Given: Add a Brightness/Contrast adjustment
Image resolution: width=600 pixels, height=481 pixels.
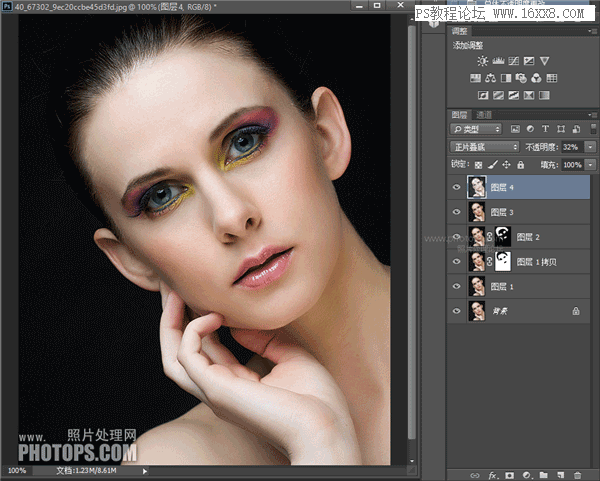Looking at the screenshot, I should [x=483, y=61].
